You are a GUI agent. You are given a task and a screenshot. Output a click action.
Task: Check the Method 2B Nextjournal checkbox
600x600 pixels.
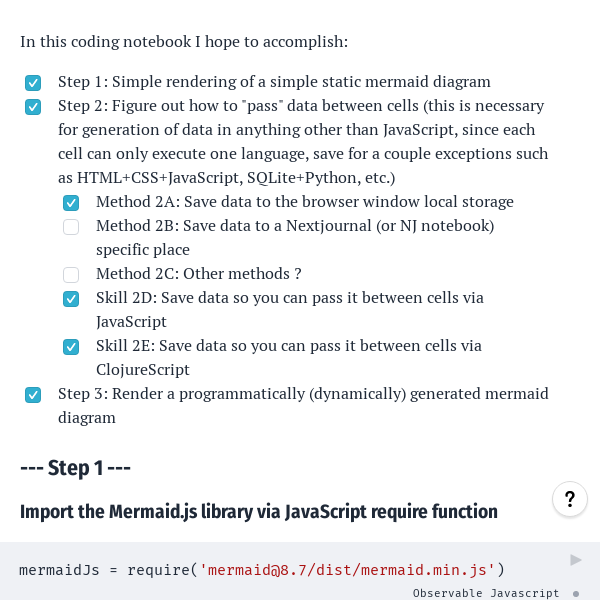pyautogui.click(x=71, y=227)
